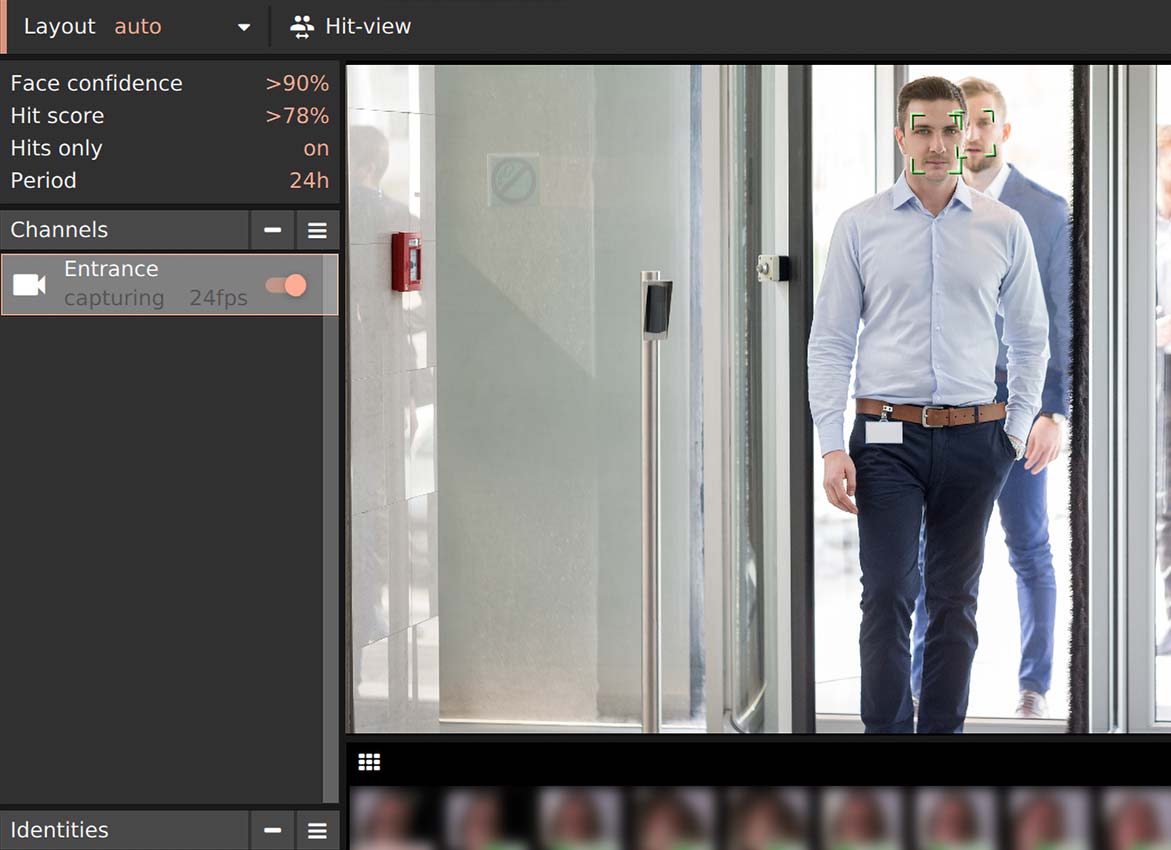Screen dimensions: 1171x850
Task: Click the Hit-view label in toolbar
Action: (368, 27)
